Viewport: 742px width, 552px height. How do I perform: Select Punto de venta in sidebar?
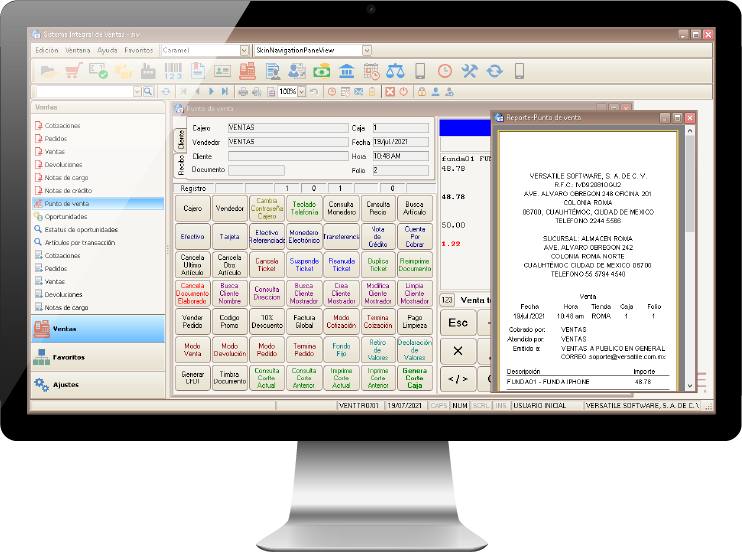(x=98, y=204)
